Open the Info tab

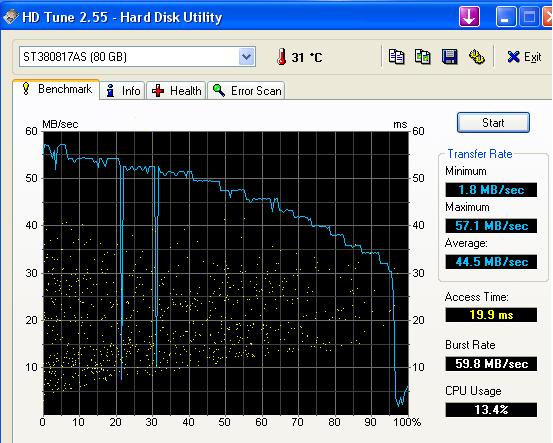coord(123,91)
